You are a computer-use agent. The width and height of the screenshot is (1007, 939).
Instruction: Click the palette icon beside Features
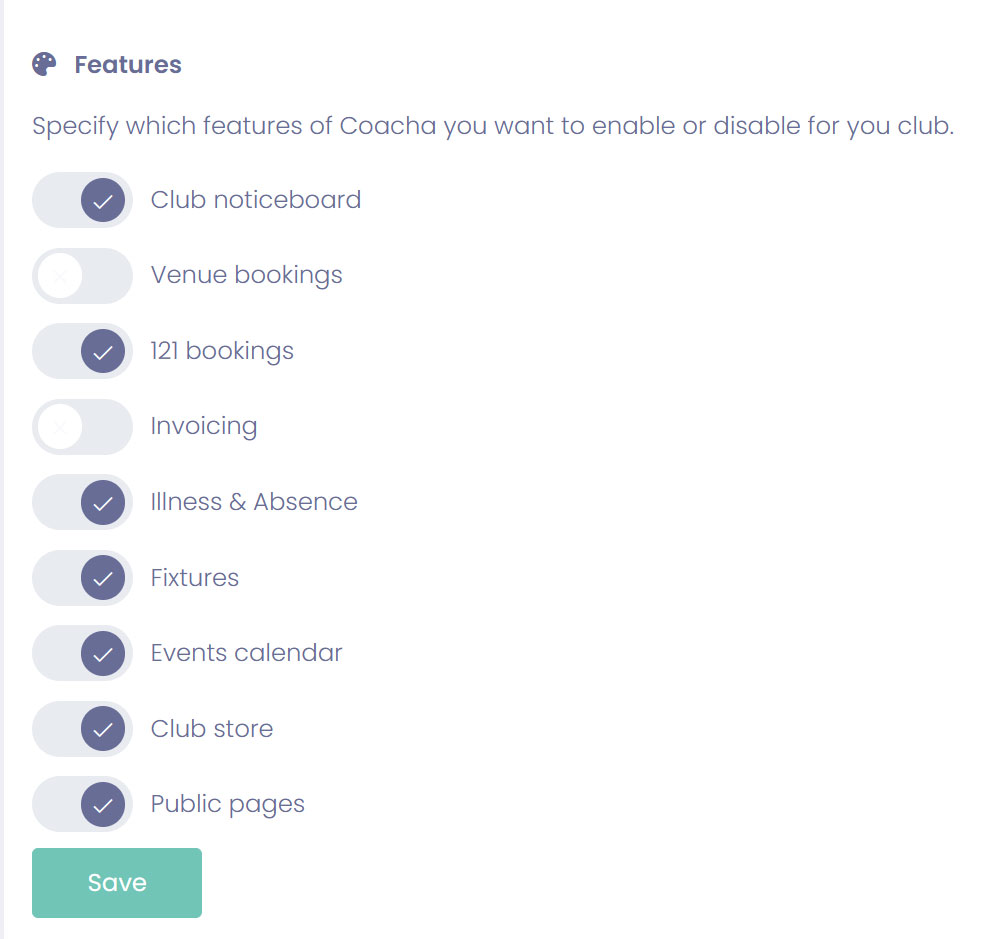coord(45,65)
